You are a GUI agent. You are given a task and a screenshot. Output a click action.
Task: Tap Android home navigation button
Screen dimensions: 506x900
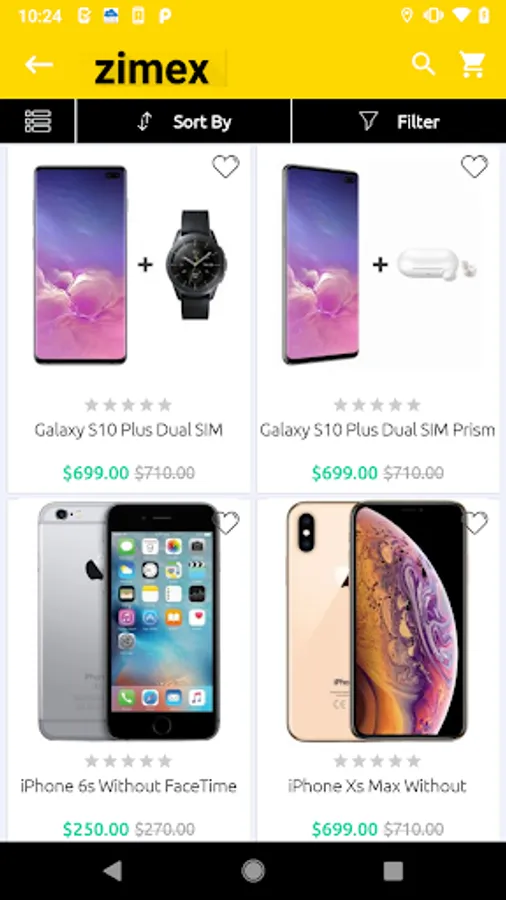(x=253, y=871)
